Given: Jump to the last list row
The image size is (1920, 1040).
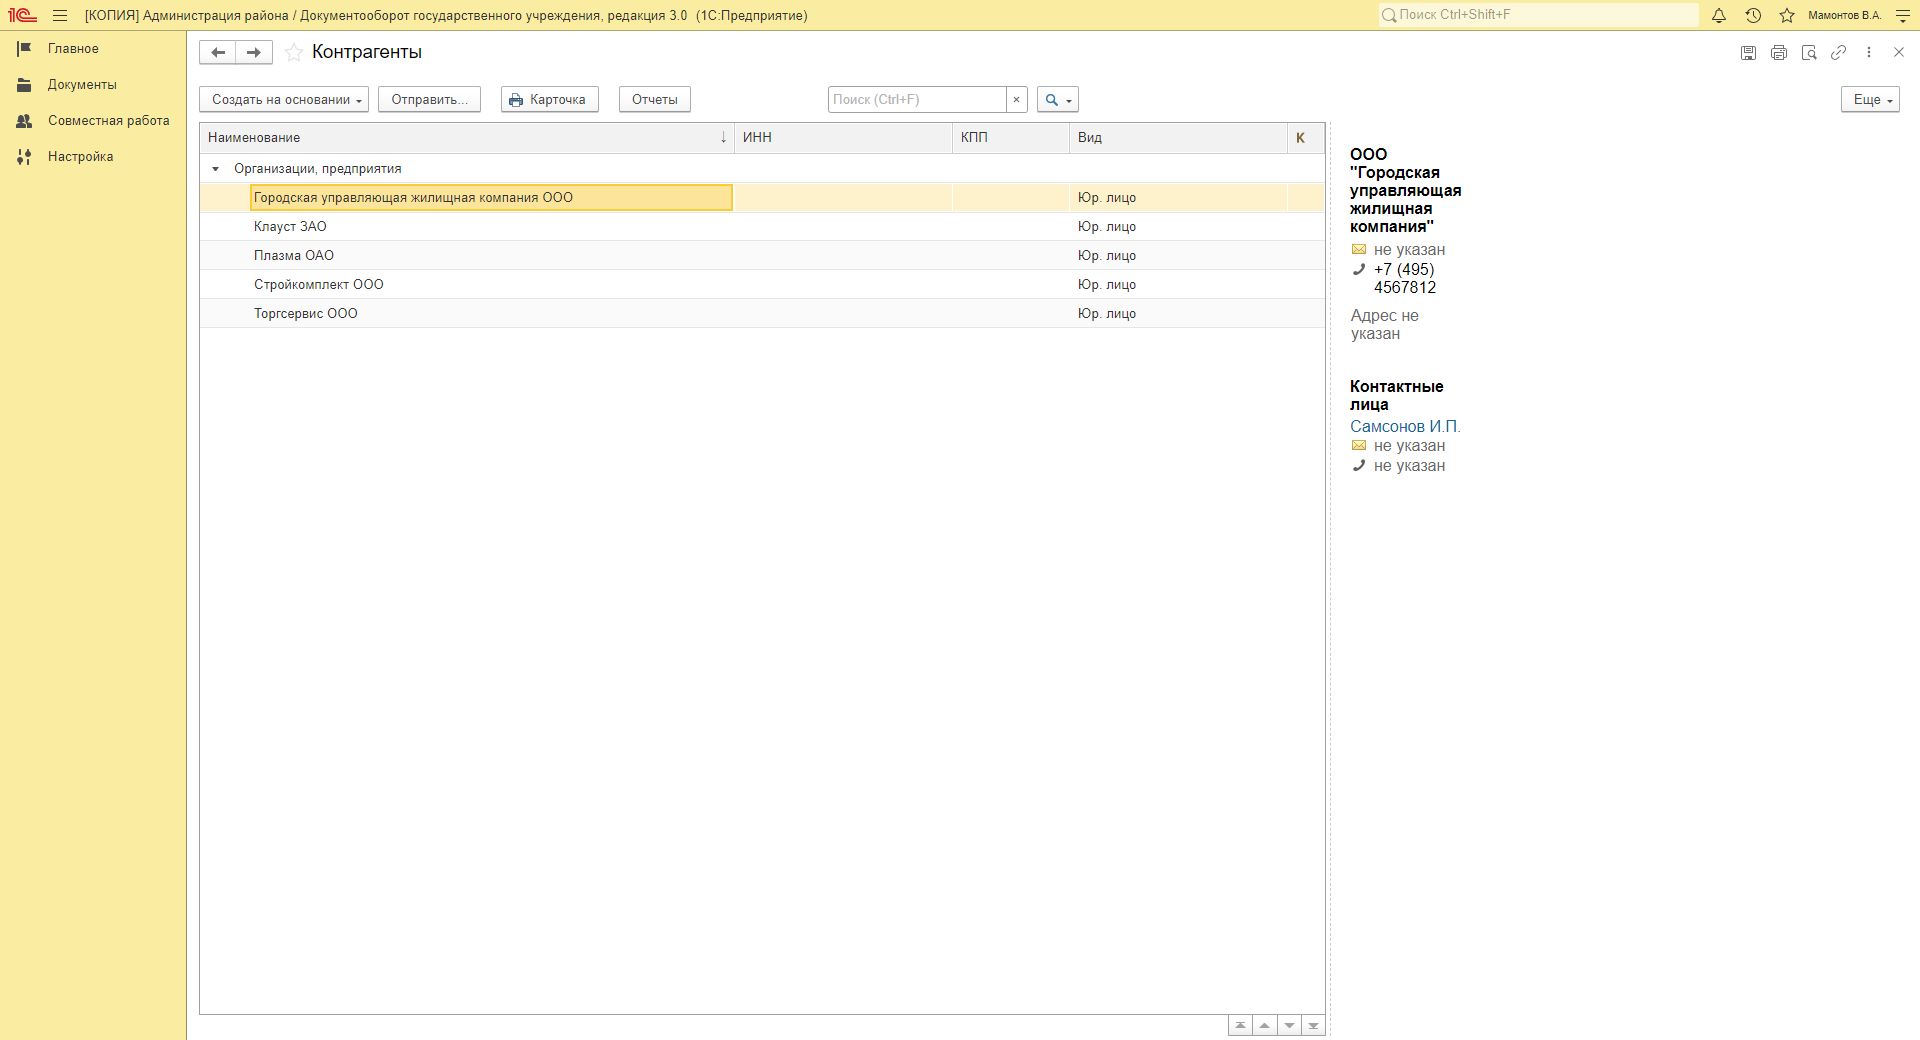Looking at the screenshot, I should [1313, 1025].
